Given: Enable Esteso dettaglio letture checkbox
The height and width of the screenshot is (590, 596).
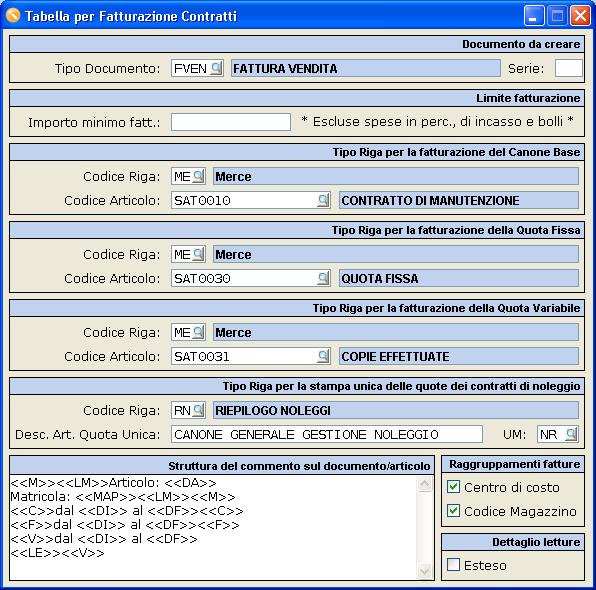Looking at the screenshot, I should pyautogui.click(x=453, y=565).
